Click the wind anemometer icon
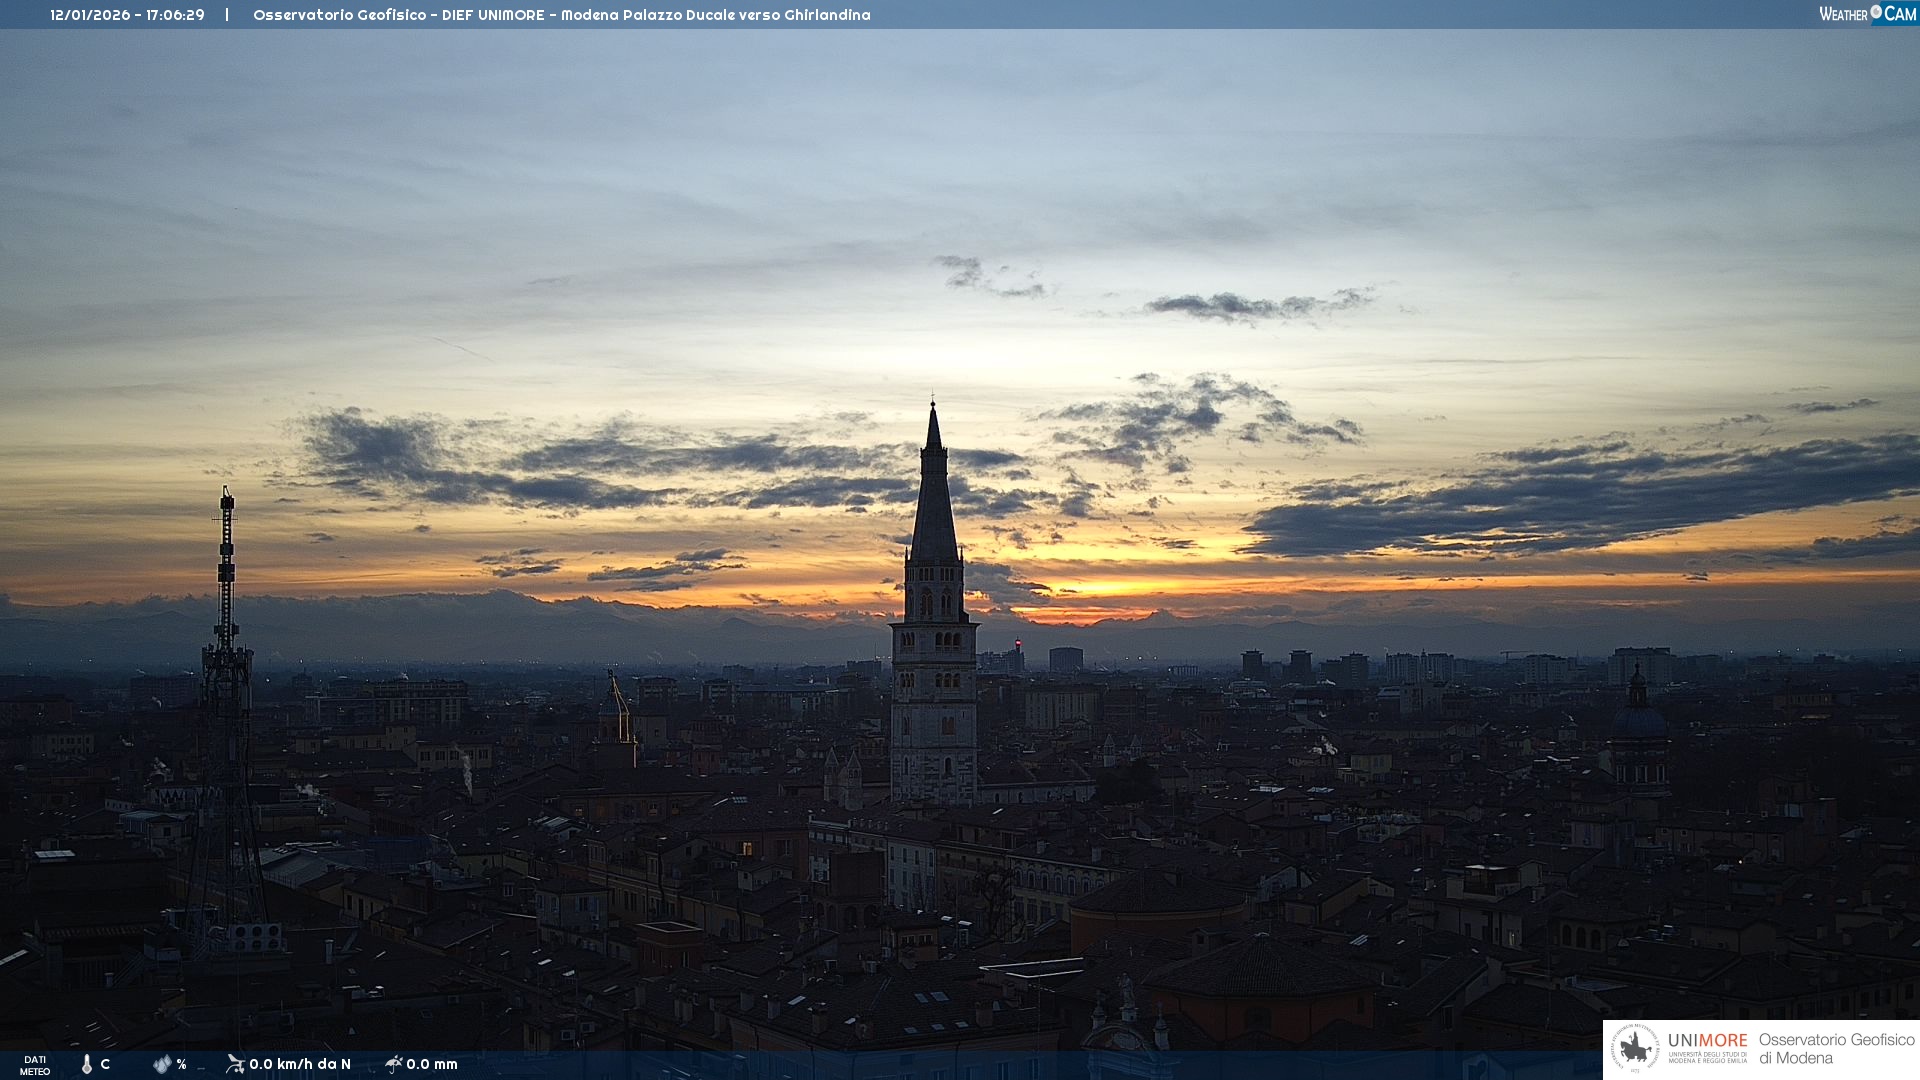 235,1064
